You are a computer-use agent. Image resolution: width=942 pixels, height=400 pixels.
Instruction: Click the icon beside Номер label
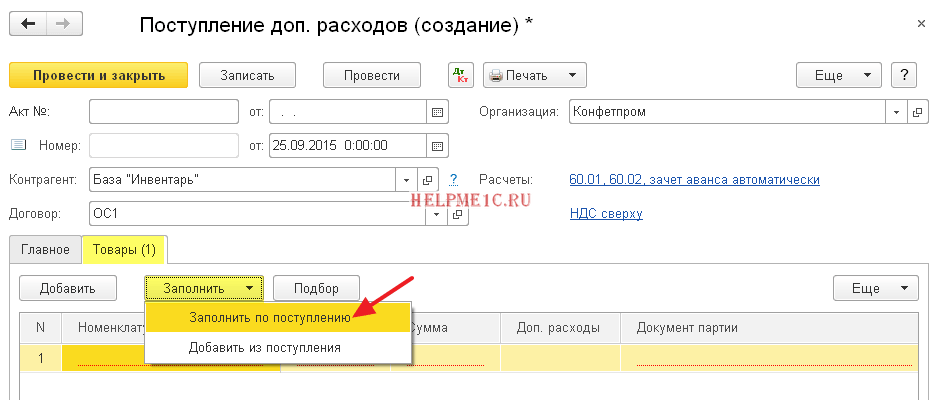pos(19,145)
